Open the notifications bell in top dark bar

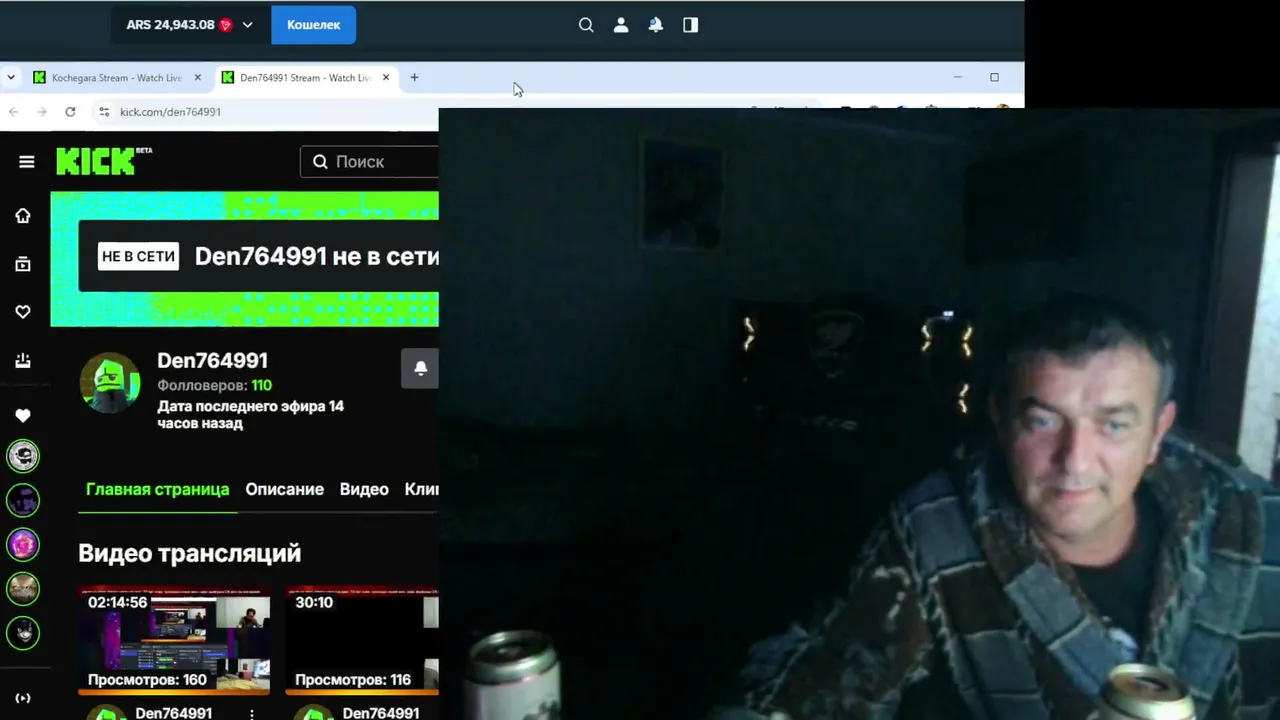coord(655,25)
